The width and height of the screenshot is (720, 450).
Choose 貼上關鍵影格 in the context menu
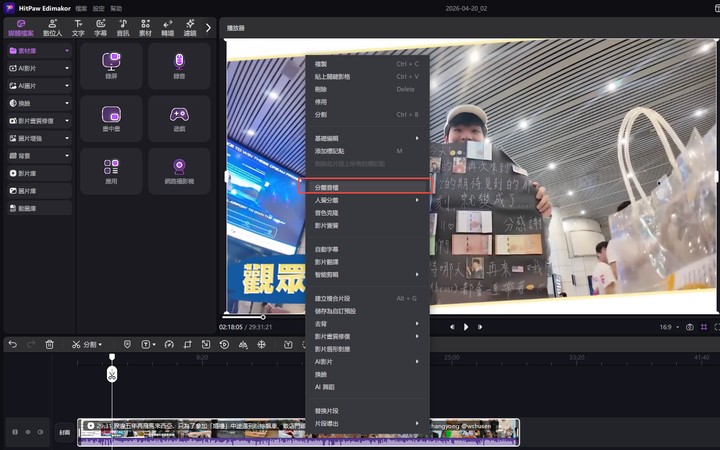coord(367,77)
